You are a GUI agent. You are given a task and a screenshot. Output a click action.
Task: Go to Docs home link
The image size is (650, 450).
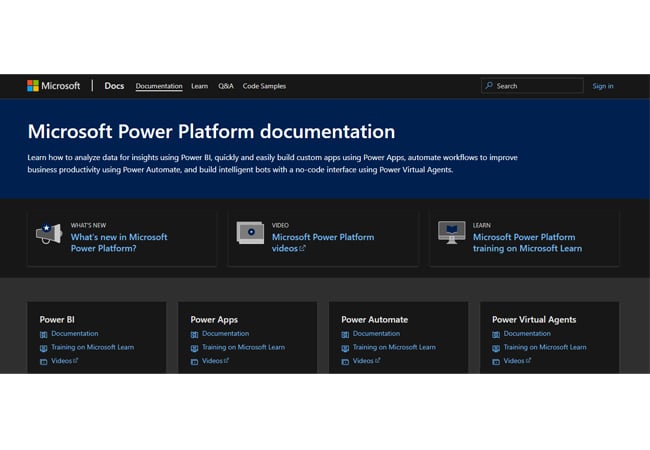click(x=114, y=86)
